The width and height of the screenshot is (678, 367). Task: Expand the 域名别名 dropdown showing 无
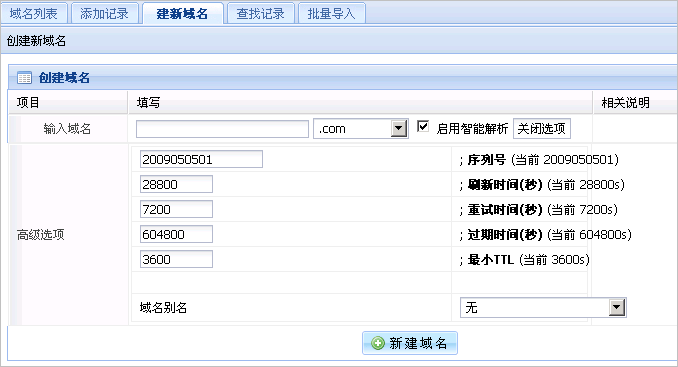coord(544,307)
